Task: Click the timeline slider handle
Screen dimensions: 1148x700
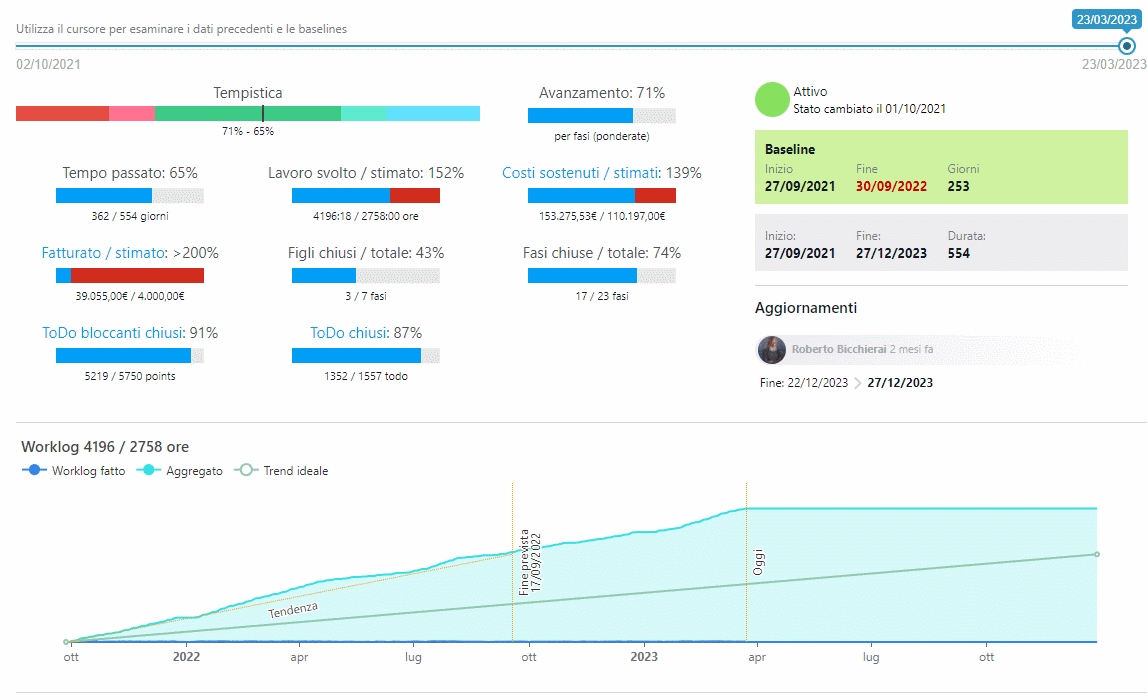Action: click(x=1127, y=46)
